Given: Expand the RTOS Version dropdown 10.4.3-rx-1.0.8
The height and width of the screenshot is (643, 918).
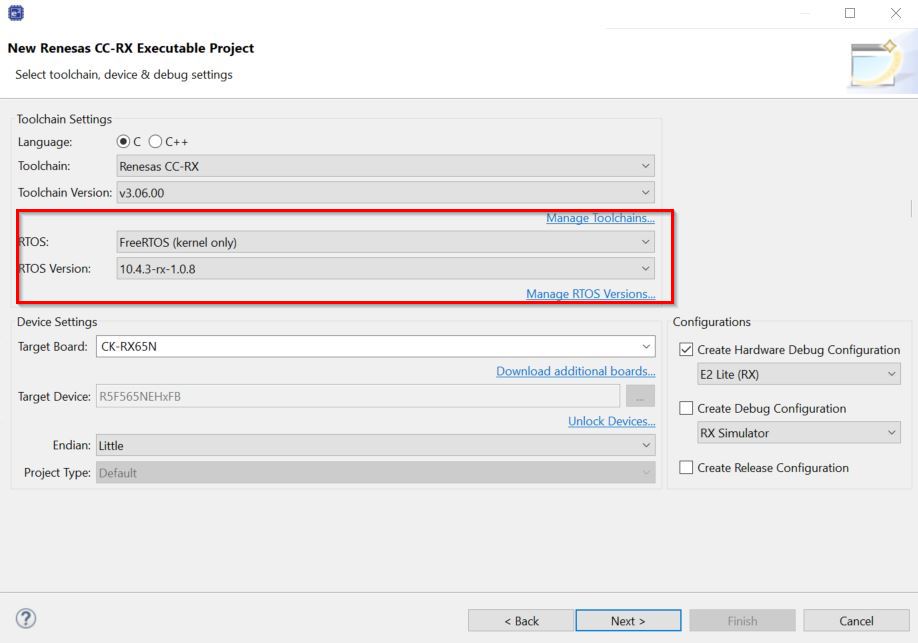Looking at the screenshot, I should 385,269.
